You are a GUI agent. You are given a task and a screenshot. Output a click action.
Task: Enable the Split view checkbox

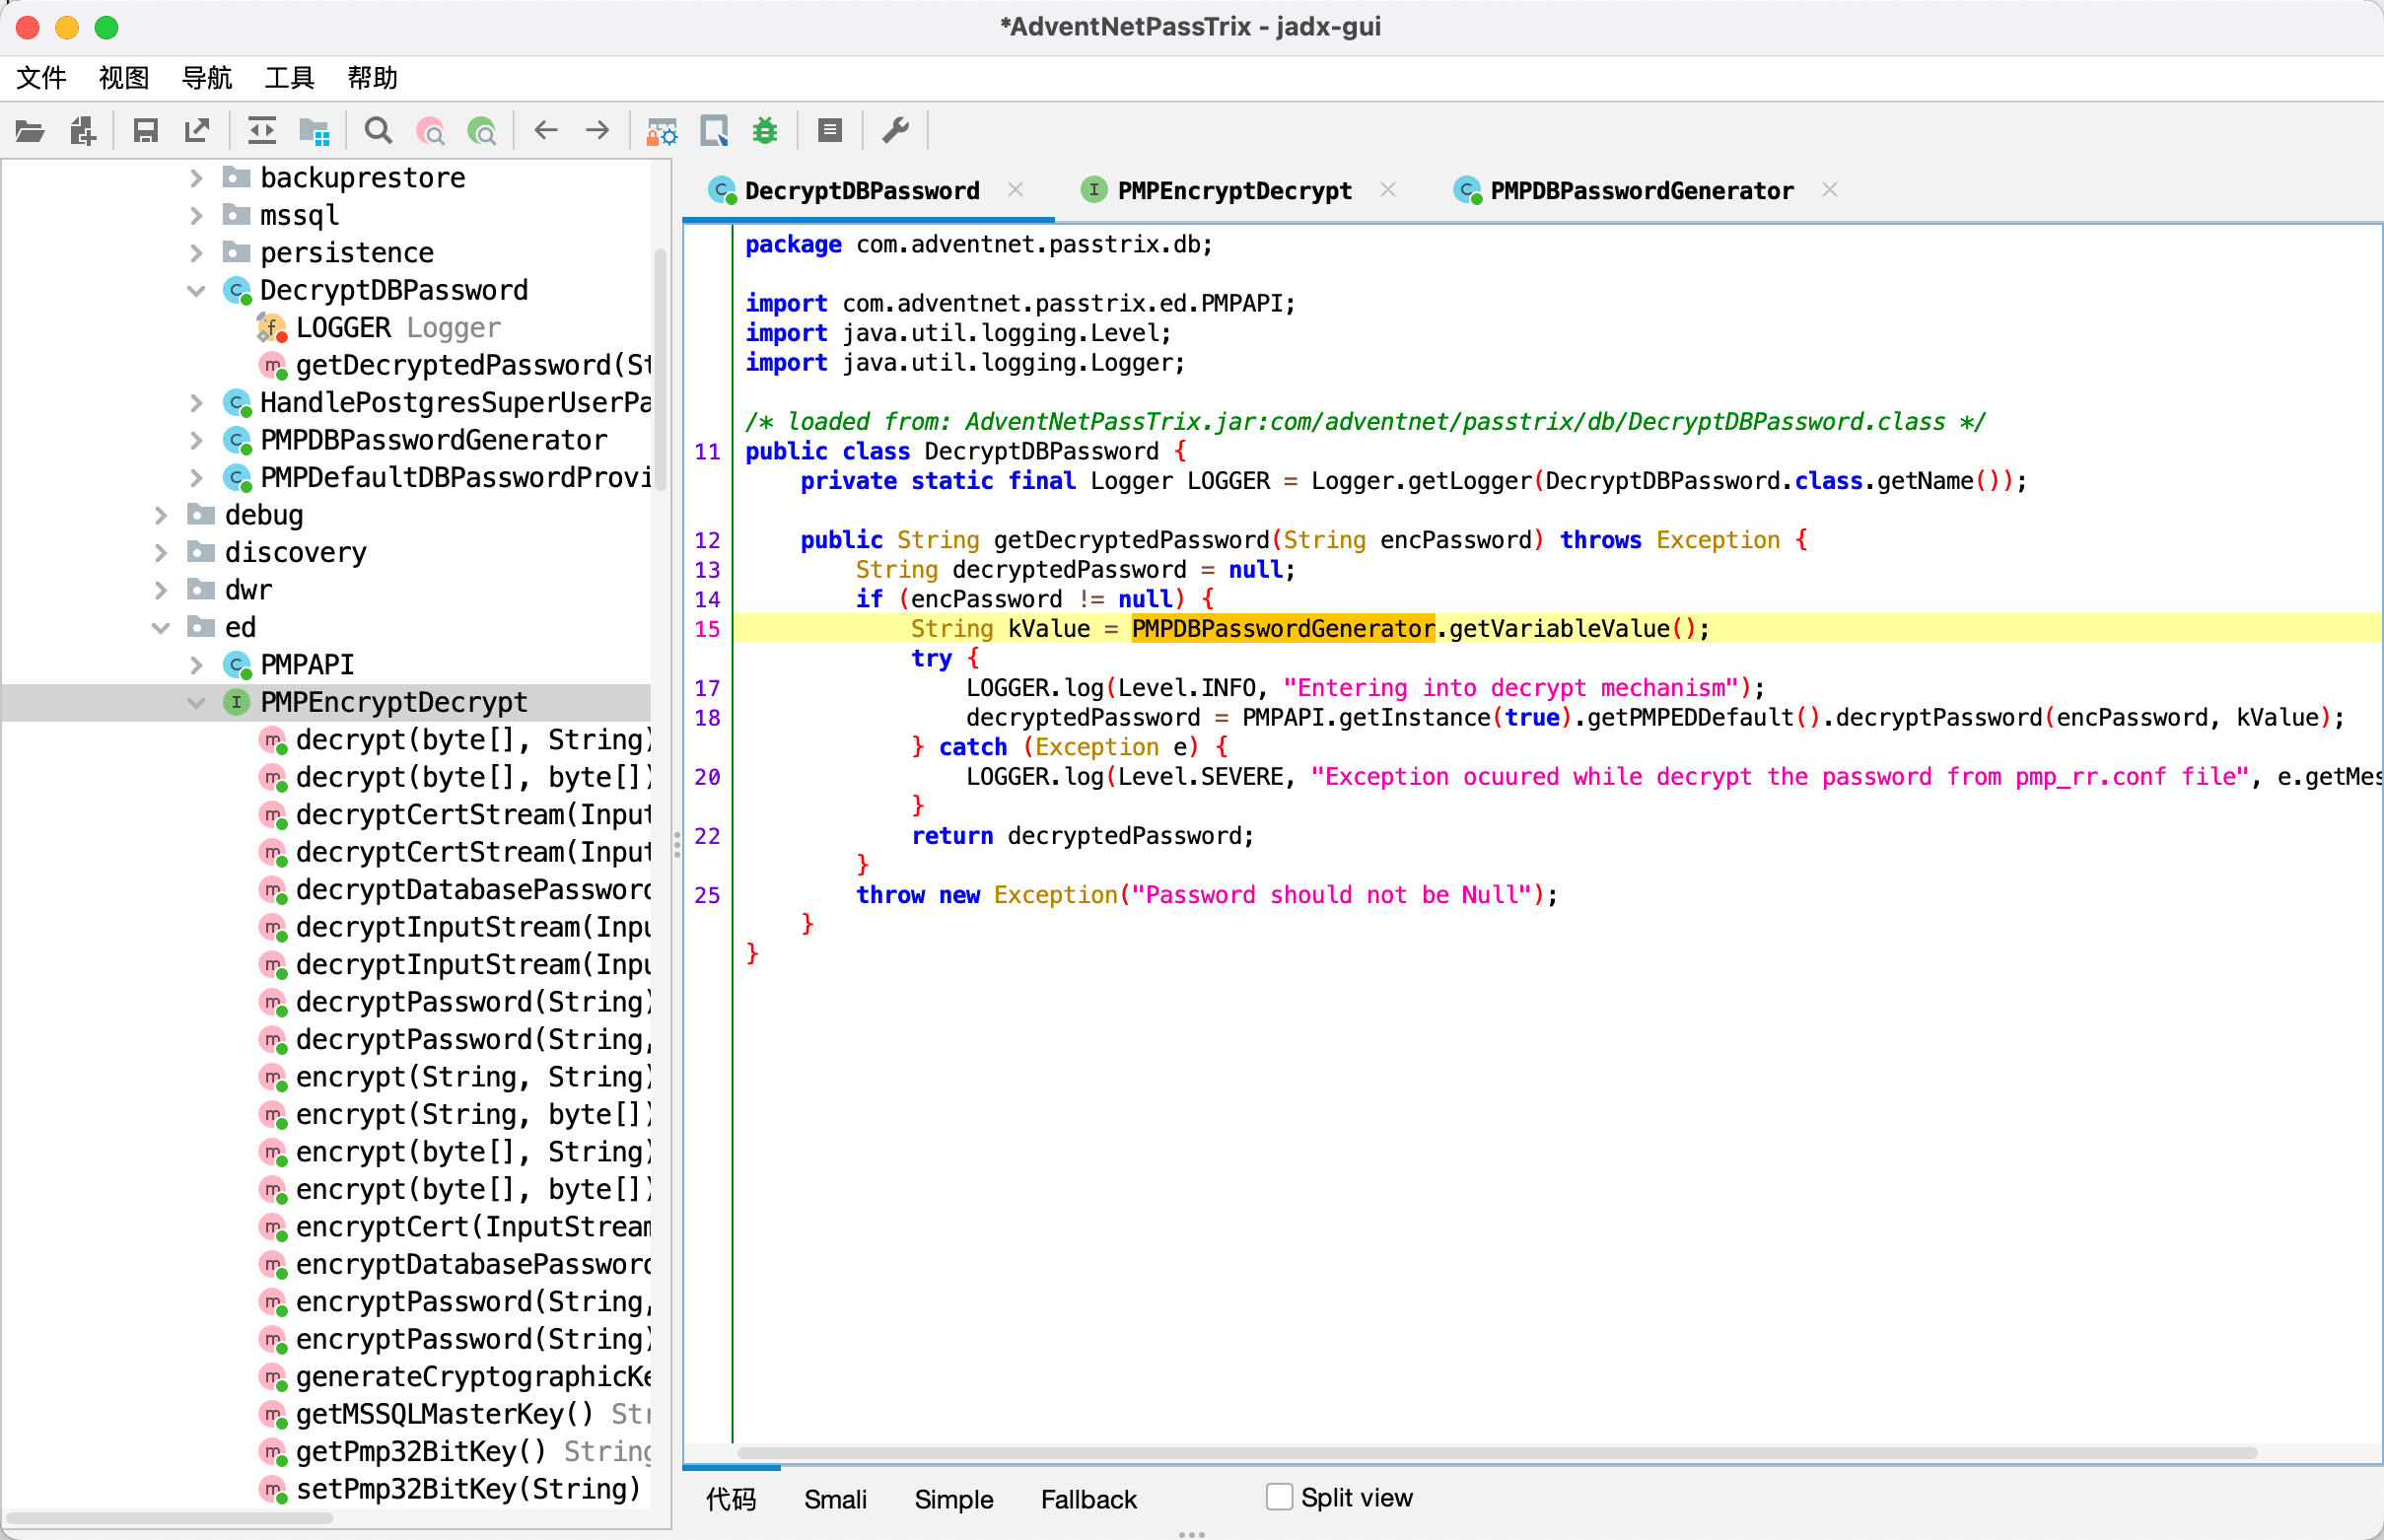(1279, 1497)
